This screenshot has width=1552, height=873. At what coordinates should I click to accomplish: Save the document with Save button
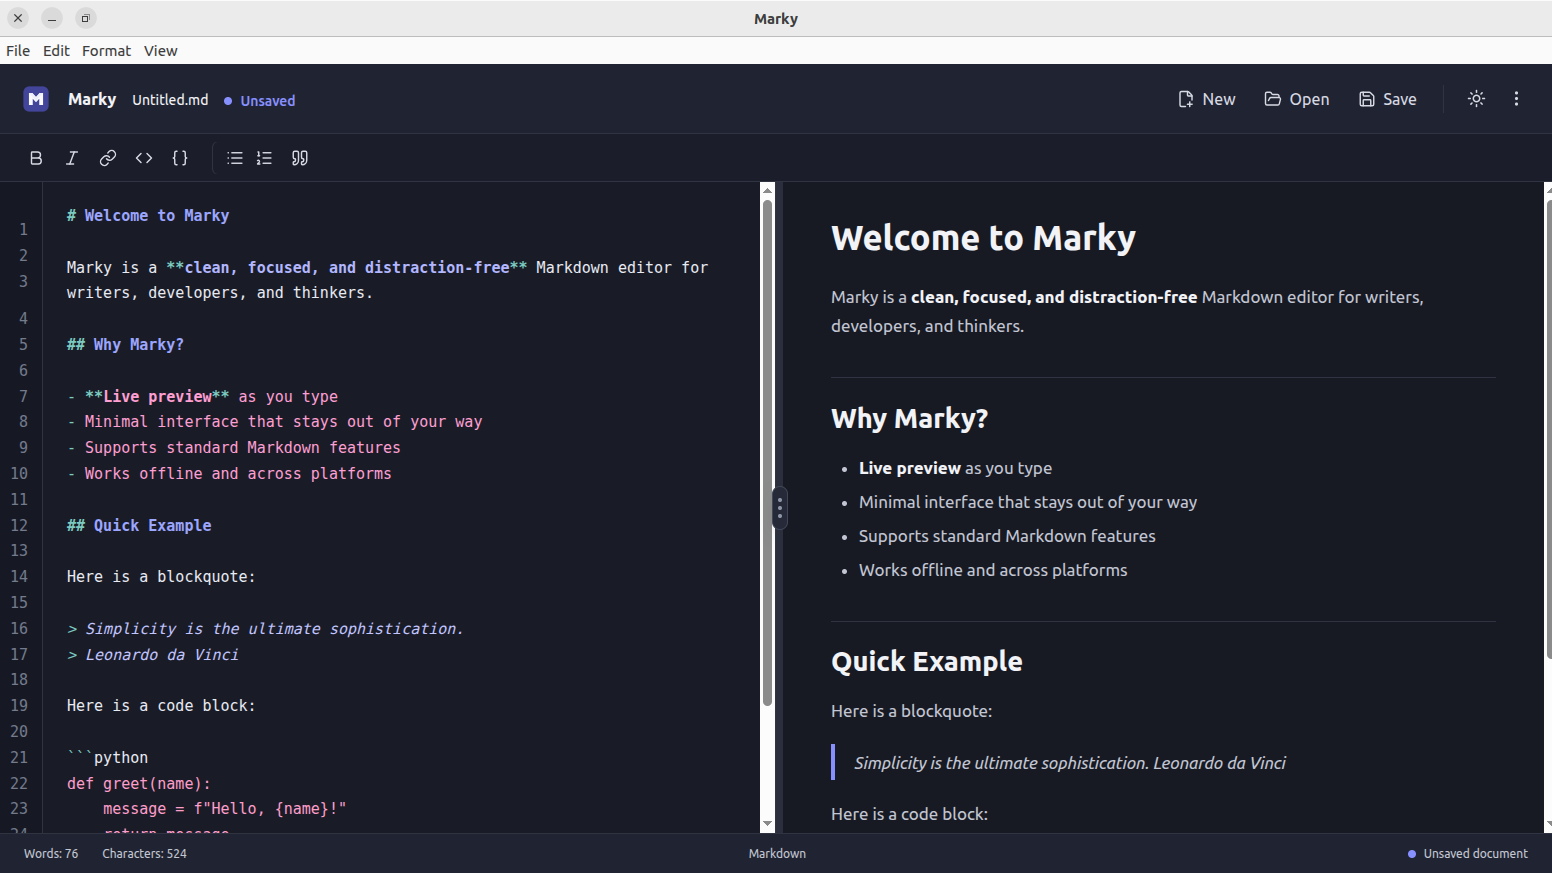click(1388, 99)
